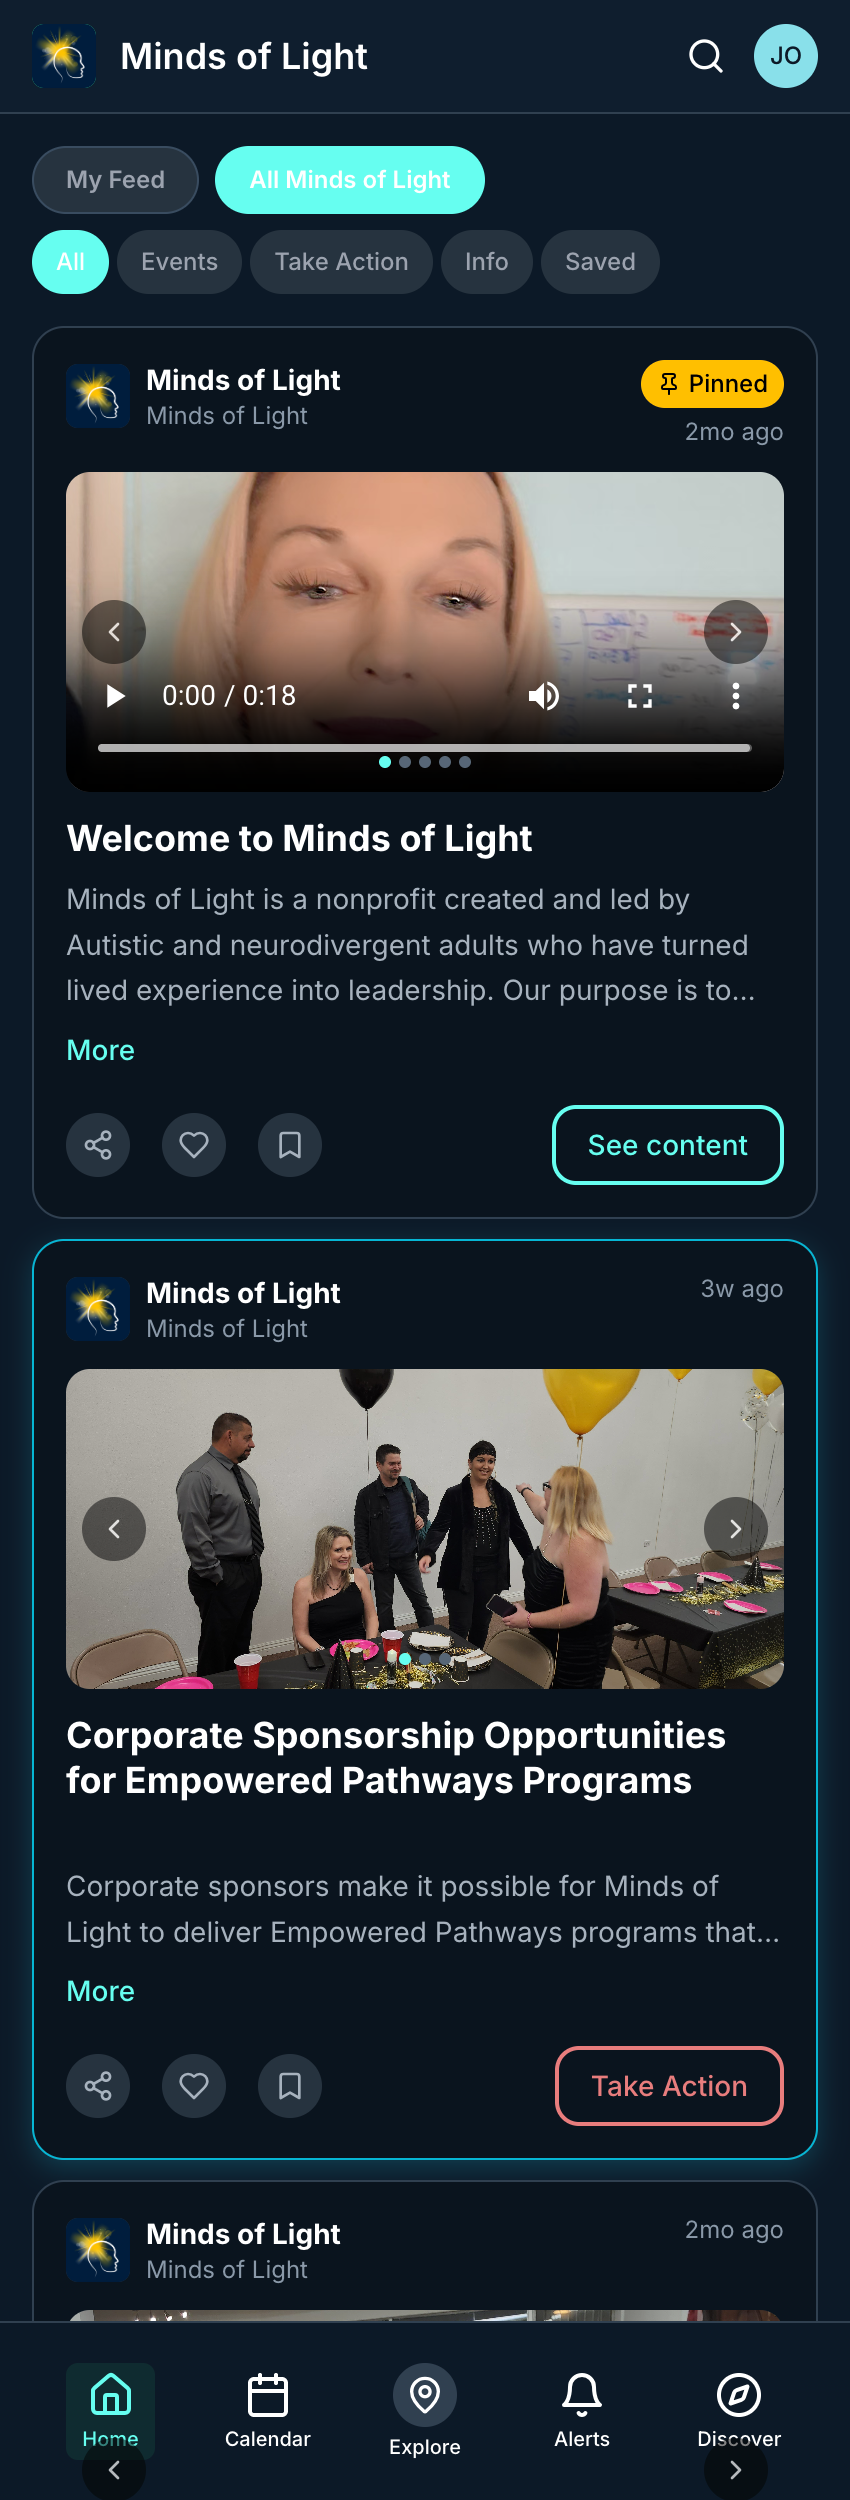Like the Welcome to Minds of Light post
The width and height of the screenshot is (850, 2500).
pos(194,1145)
